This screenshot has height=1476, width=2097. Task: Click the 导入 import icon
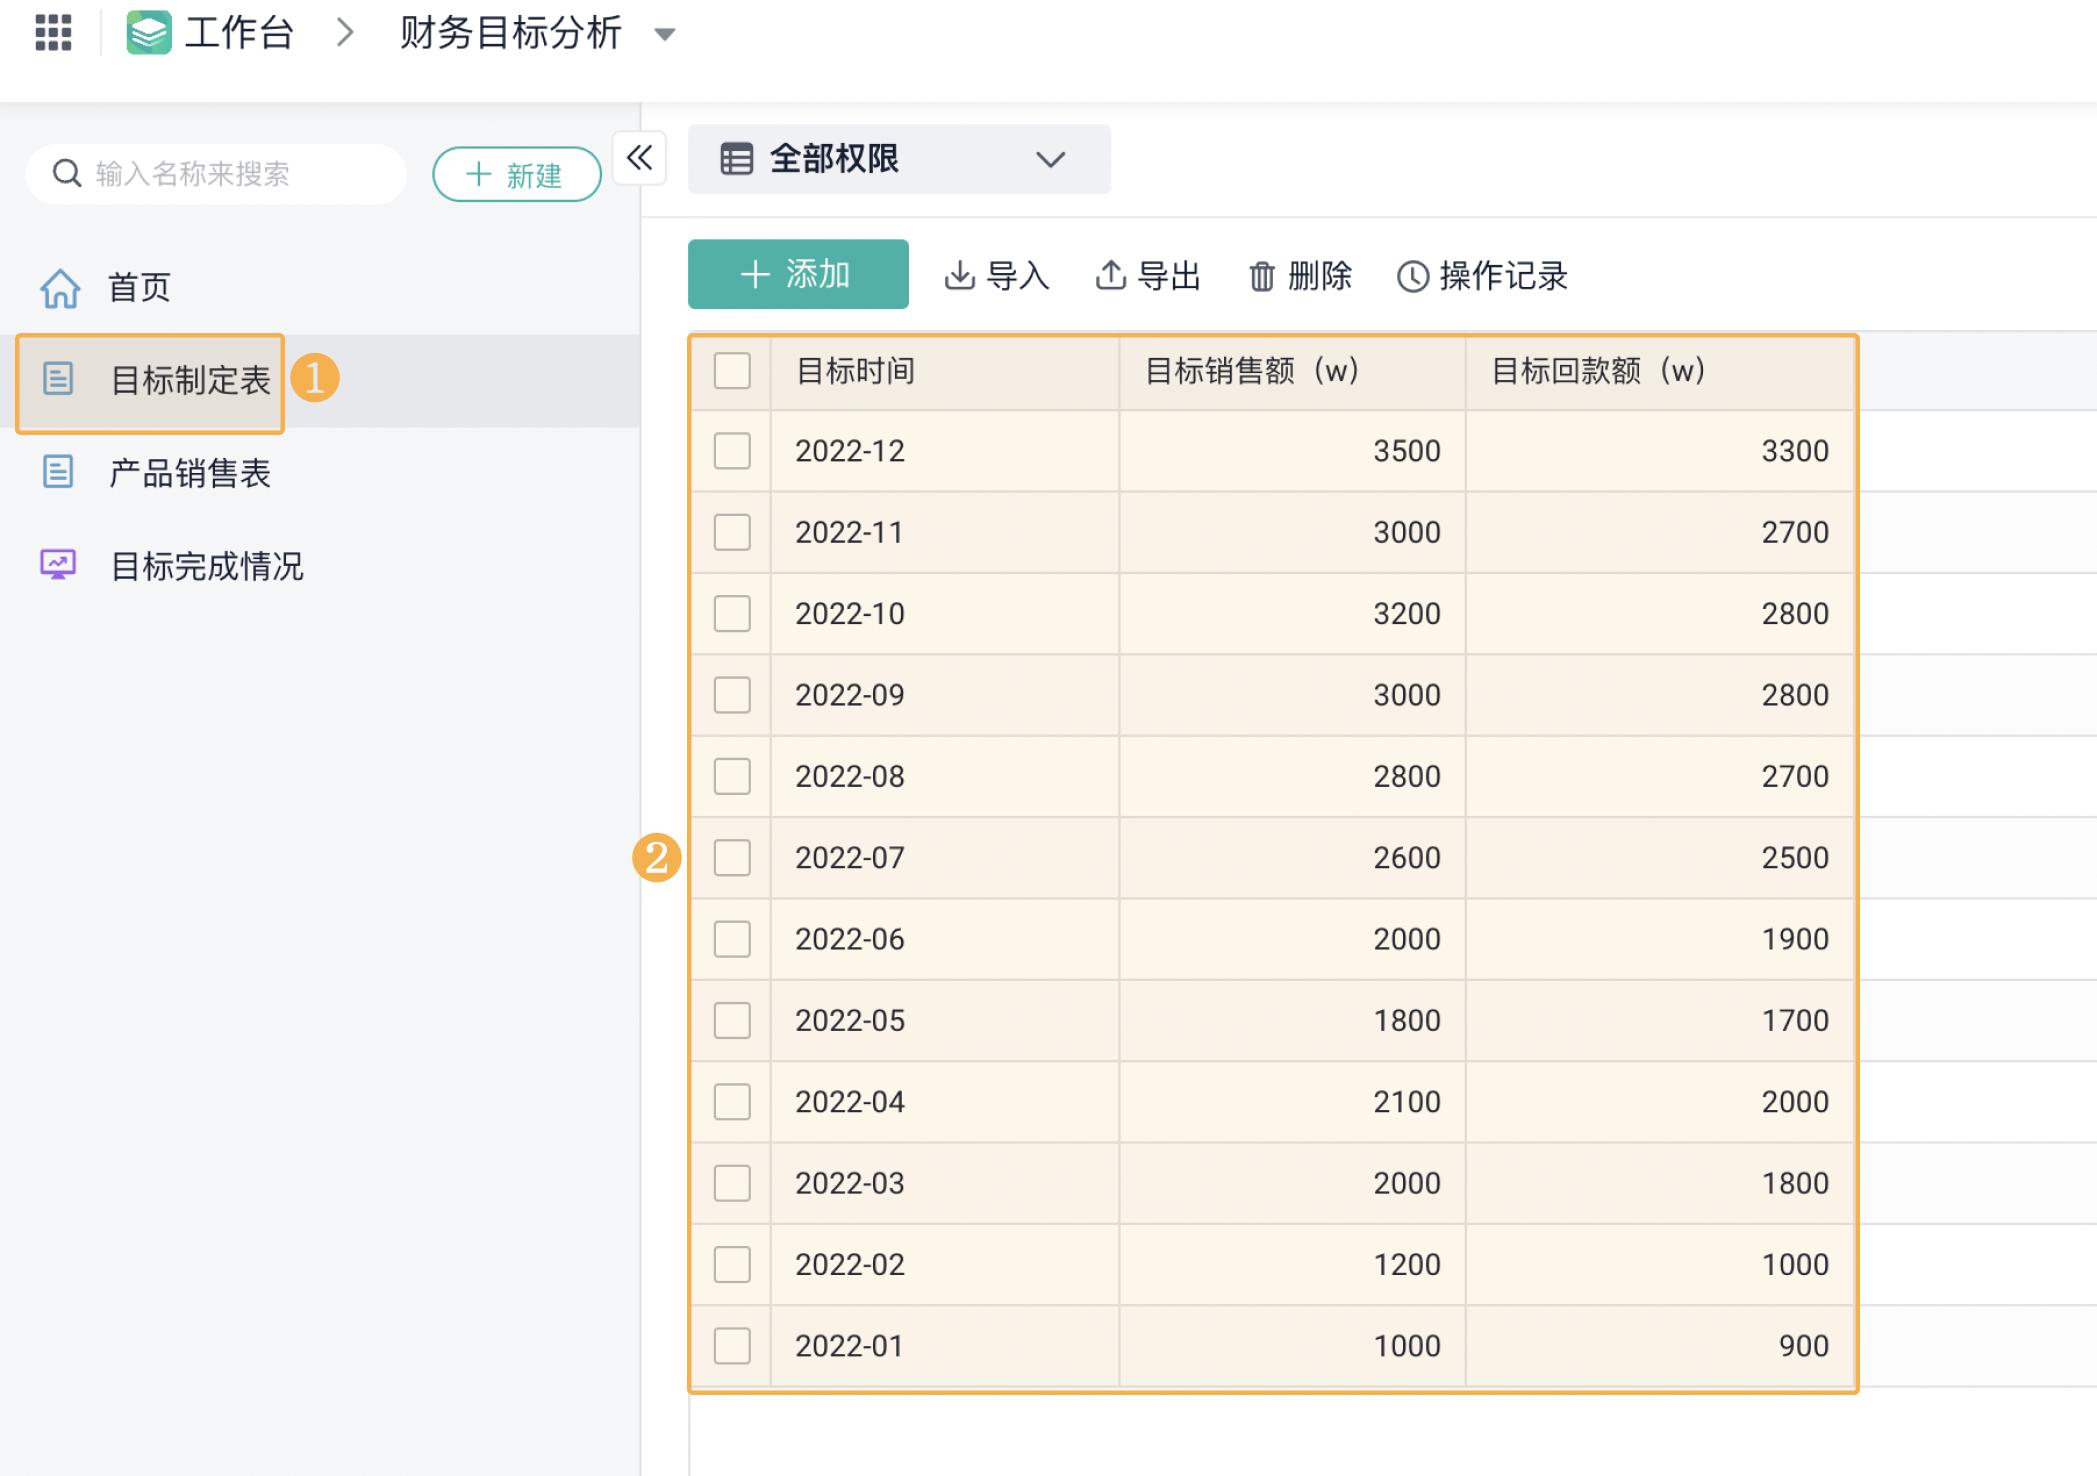[x=960, y=276]
